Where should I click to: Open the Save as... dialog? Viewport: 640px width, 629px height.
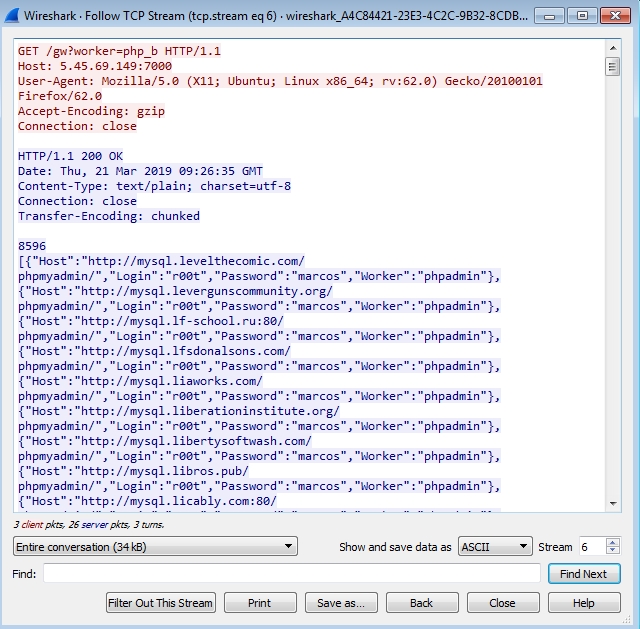point(341,603)
